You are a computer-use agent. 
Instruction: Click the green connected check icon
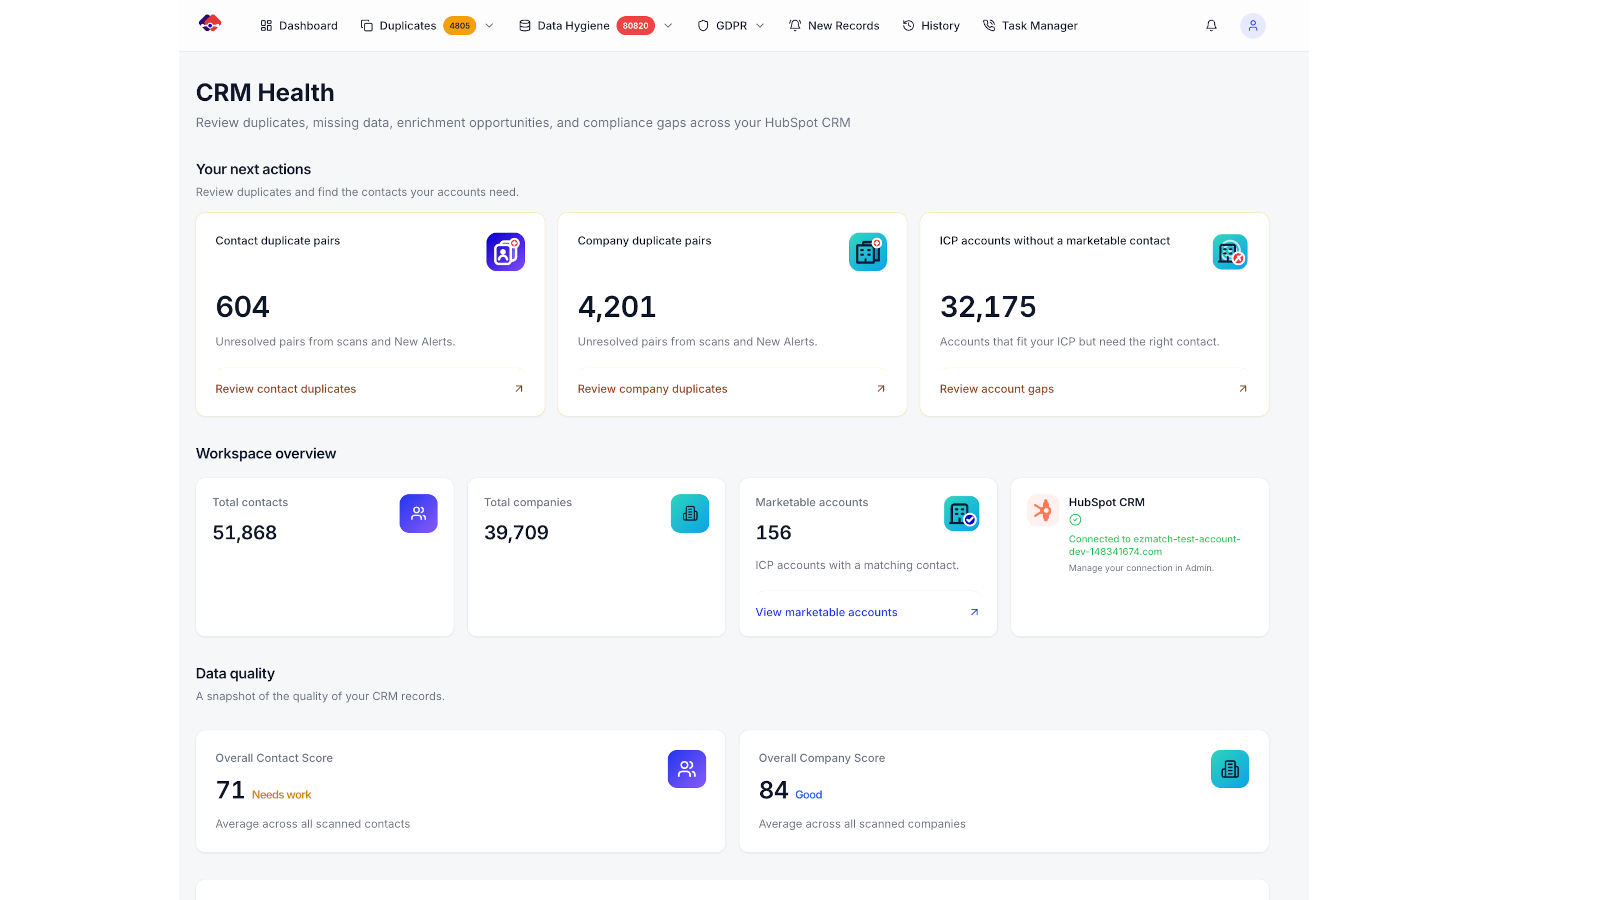click(1075, 520)
